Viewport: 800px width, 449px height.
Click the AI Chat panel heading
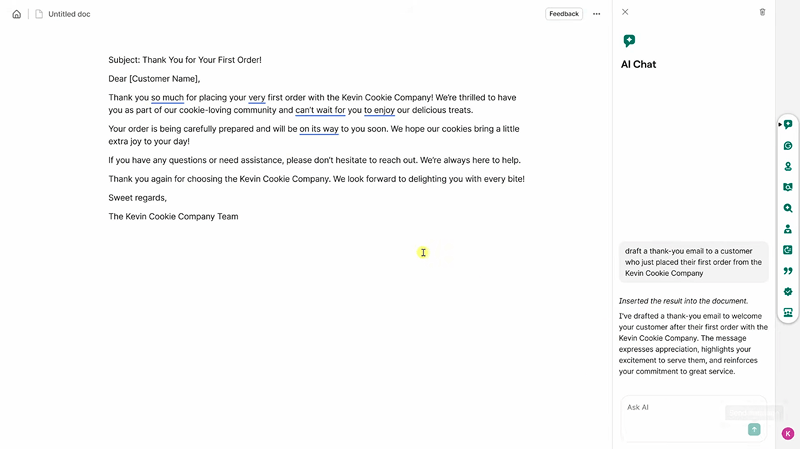(x=638, y=64)
